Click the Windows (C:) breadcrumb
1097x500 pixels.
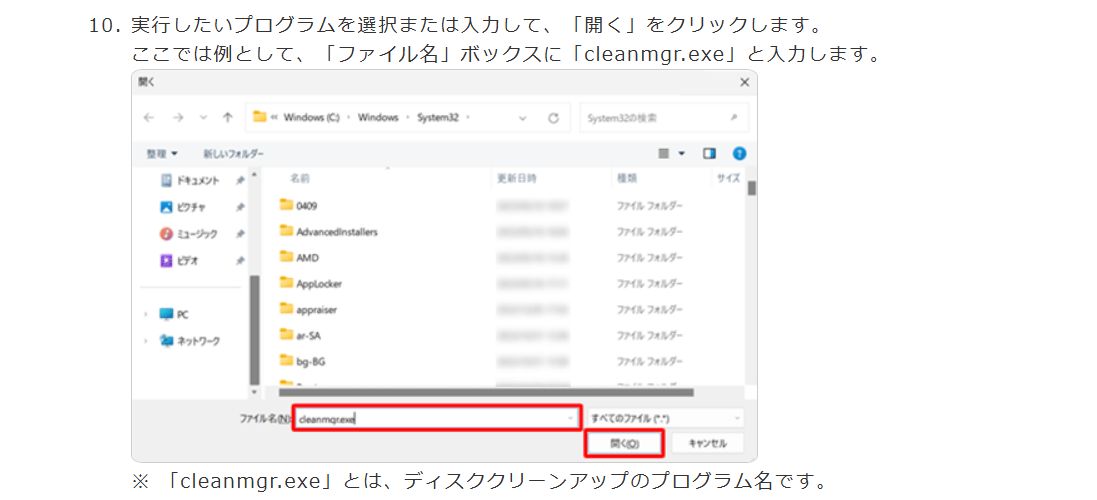coord(311,118)
